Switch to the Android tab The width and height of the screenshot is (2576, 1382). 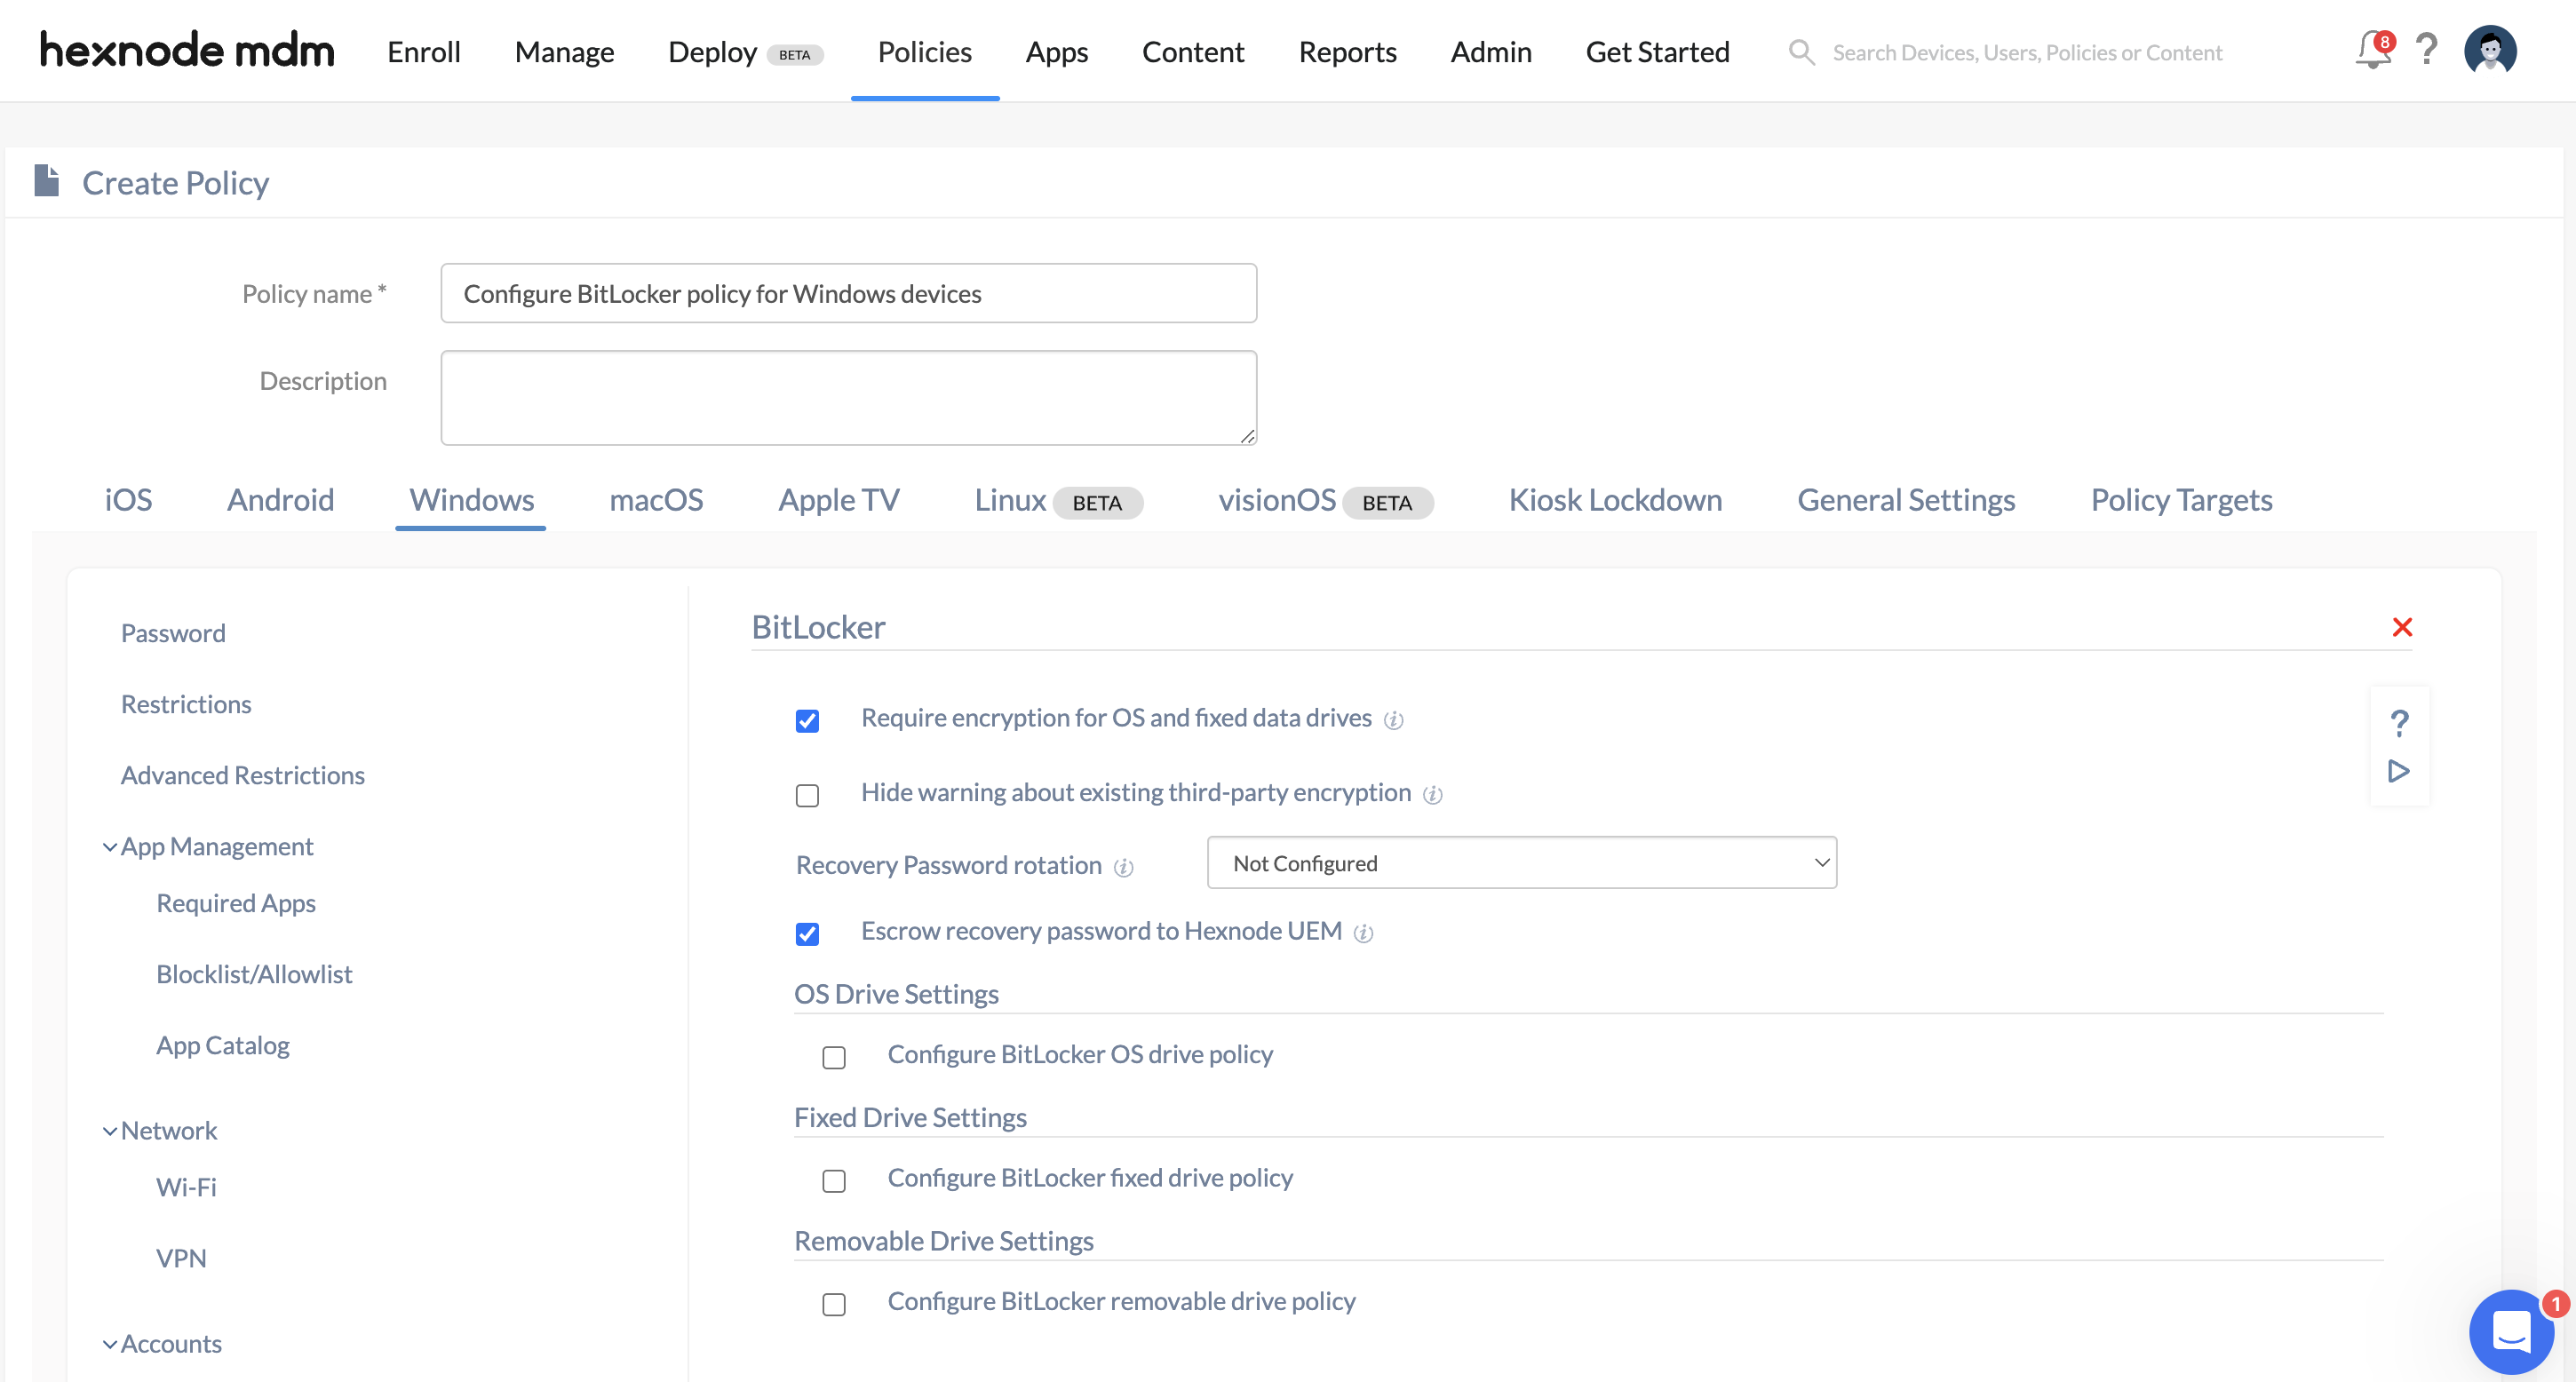click(280, 499)
